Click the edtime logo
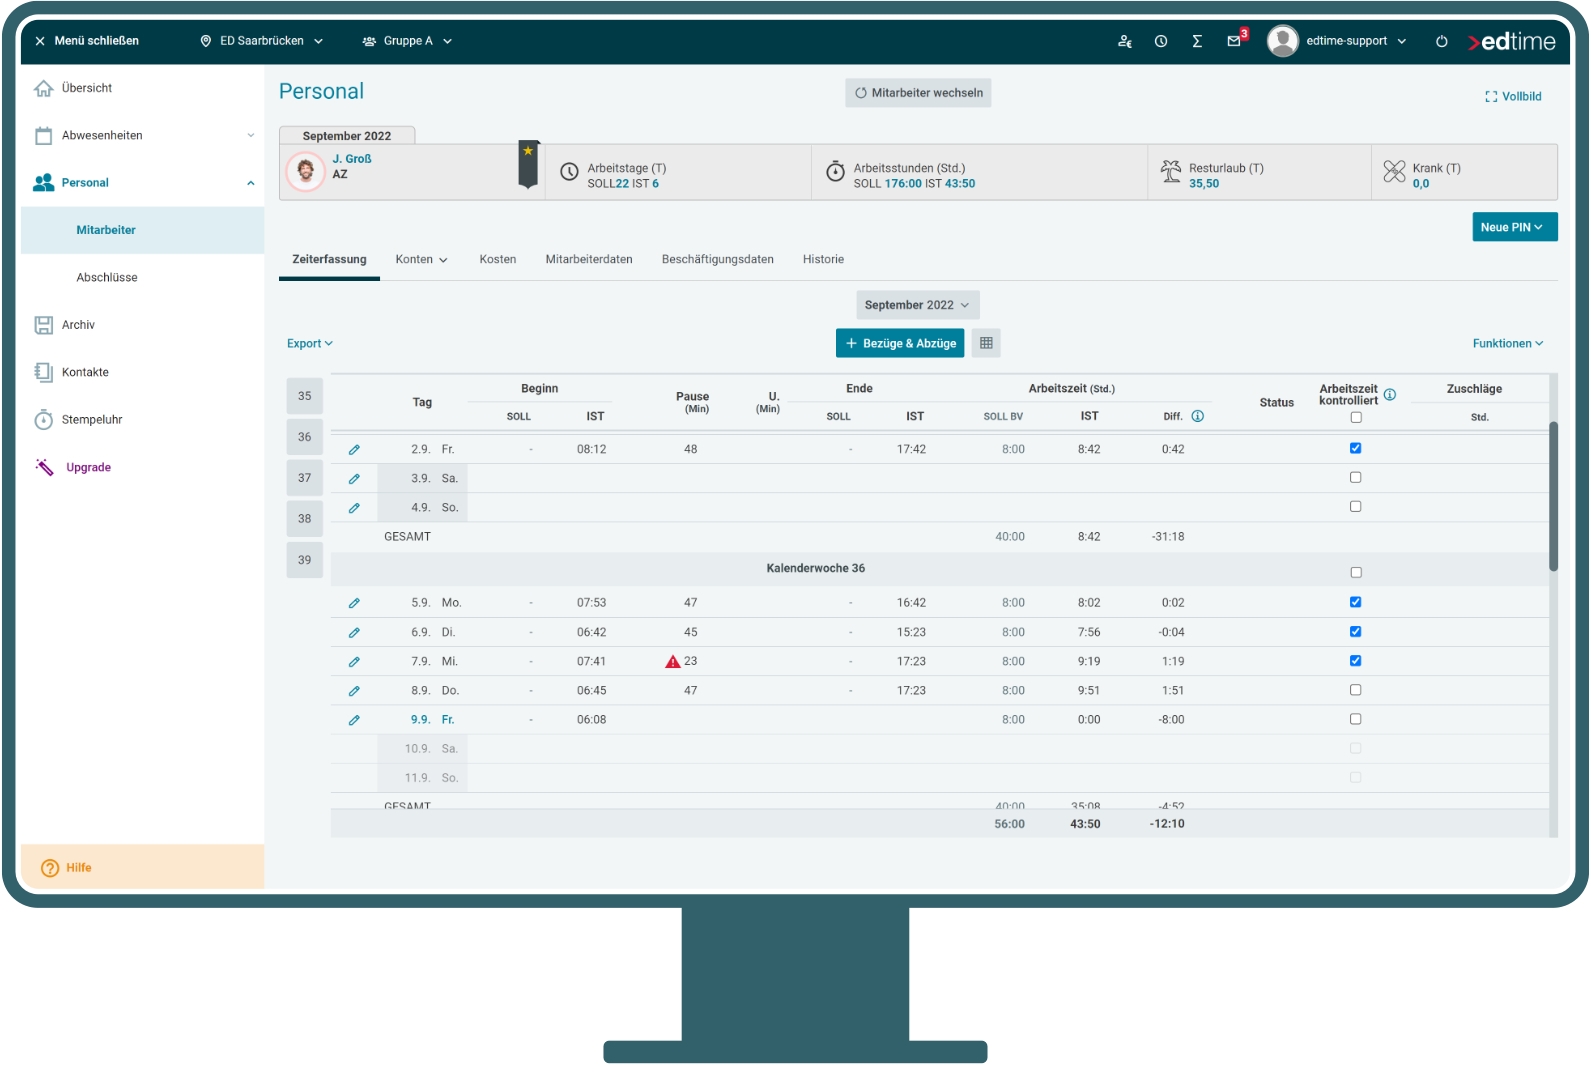The height and width of the screenshot is (1080, 1591). [x=1511, y=41]
